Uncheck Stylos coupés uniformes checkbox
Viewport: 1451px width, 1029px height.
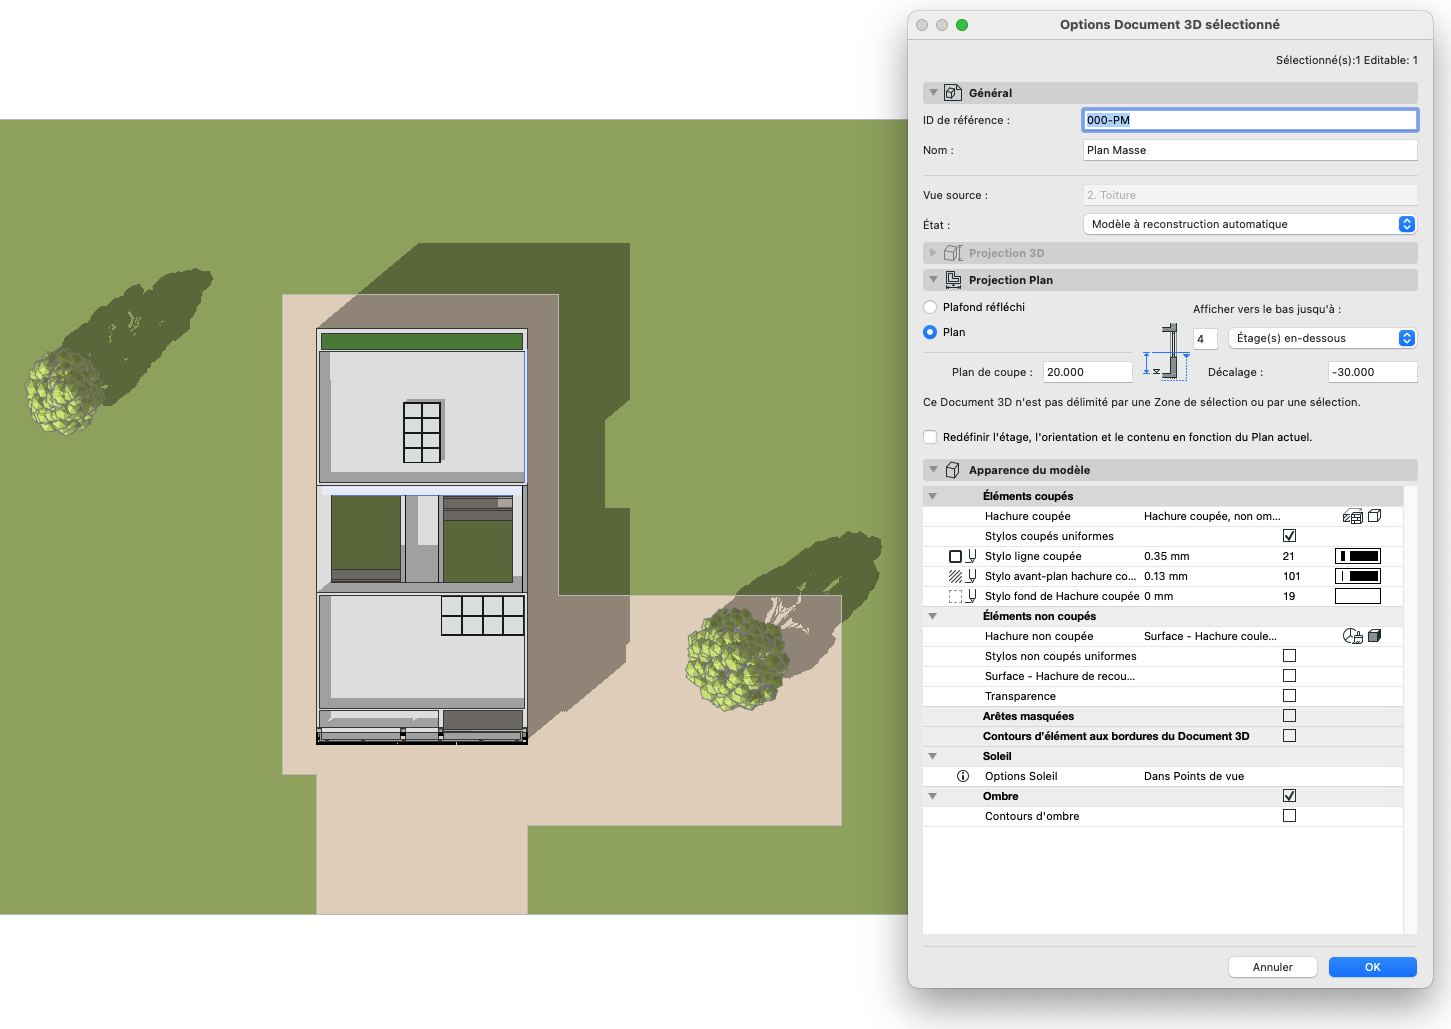pos(1289,536)
